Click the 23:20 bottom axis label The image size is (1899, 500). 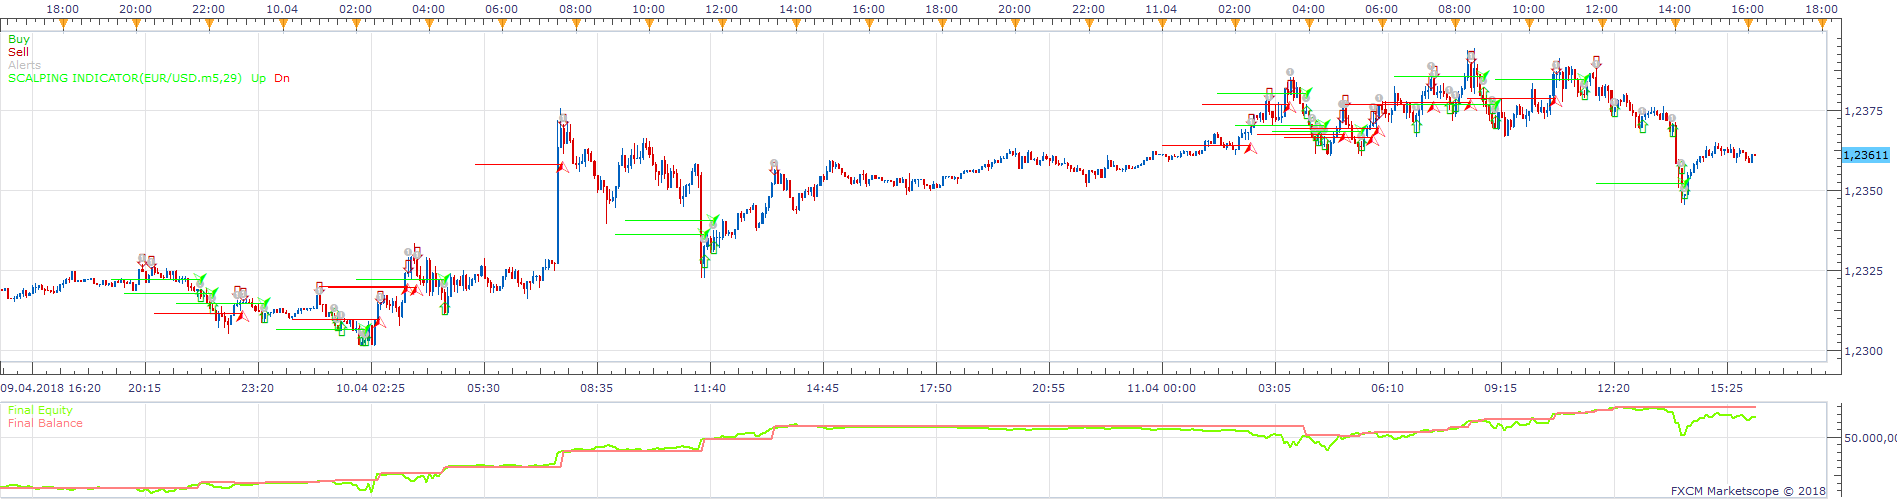[x=258, y=388]
